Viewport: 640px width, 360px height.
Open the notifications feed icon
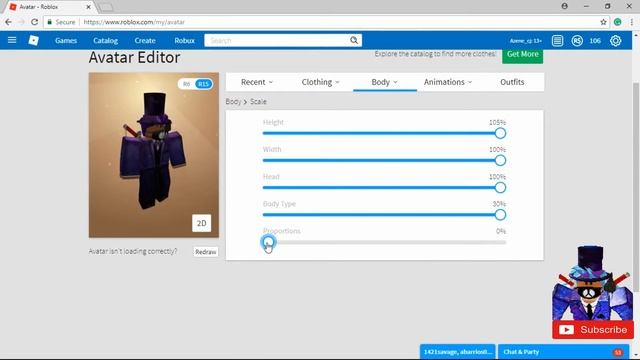pos(557,40)
